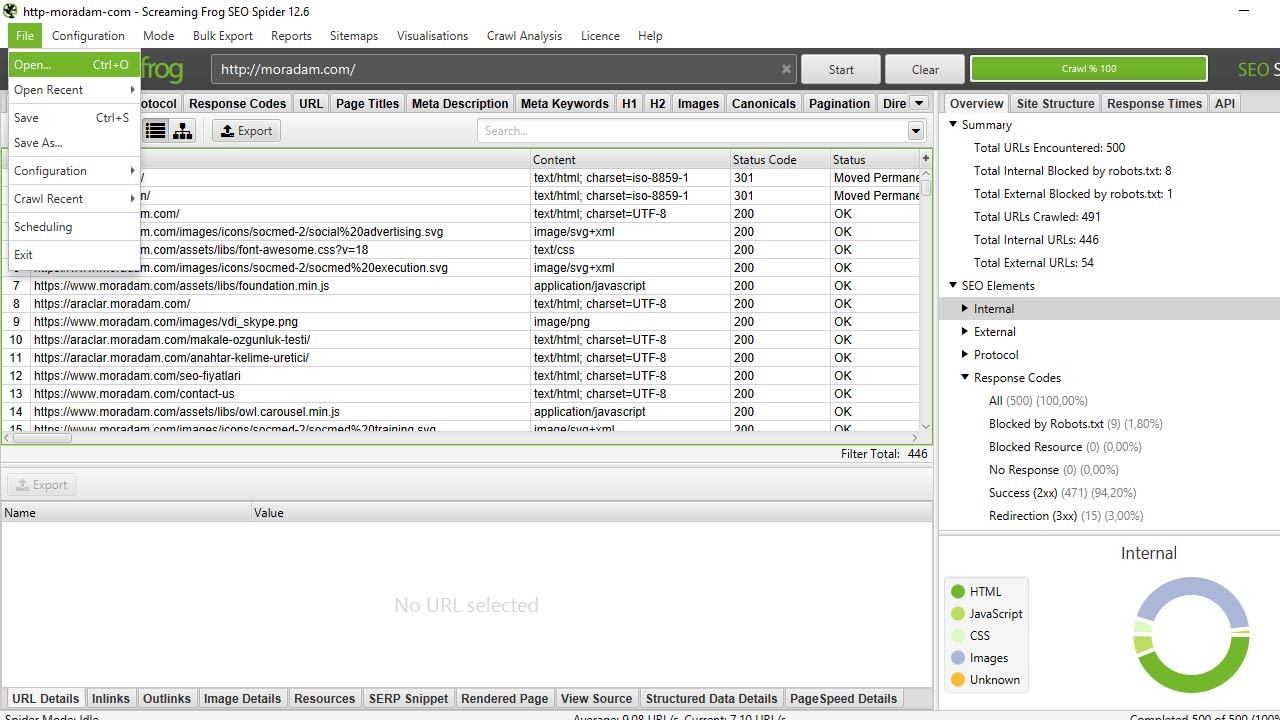This screenshot has width=1280, height=720.
Task: Switch to the Response Codes tab
Action: click(238, 103)
